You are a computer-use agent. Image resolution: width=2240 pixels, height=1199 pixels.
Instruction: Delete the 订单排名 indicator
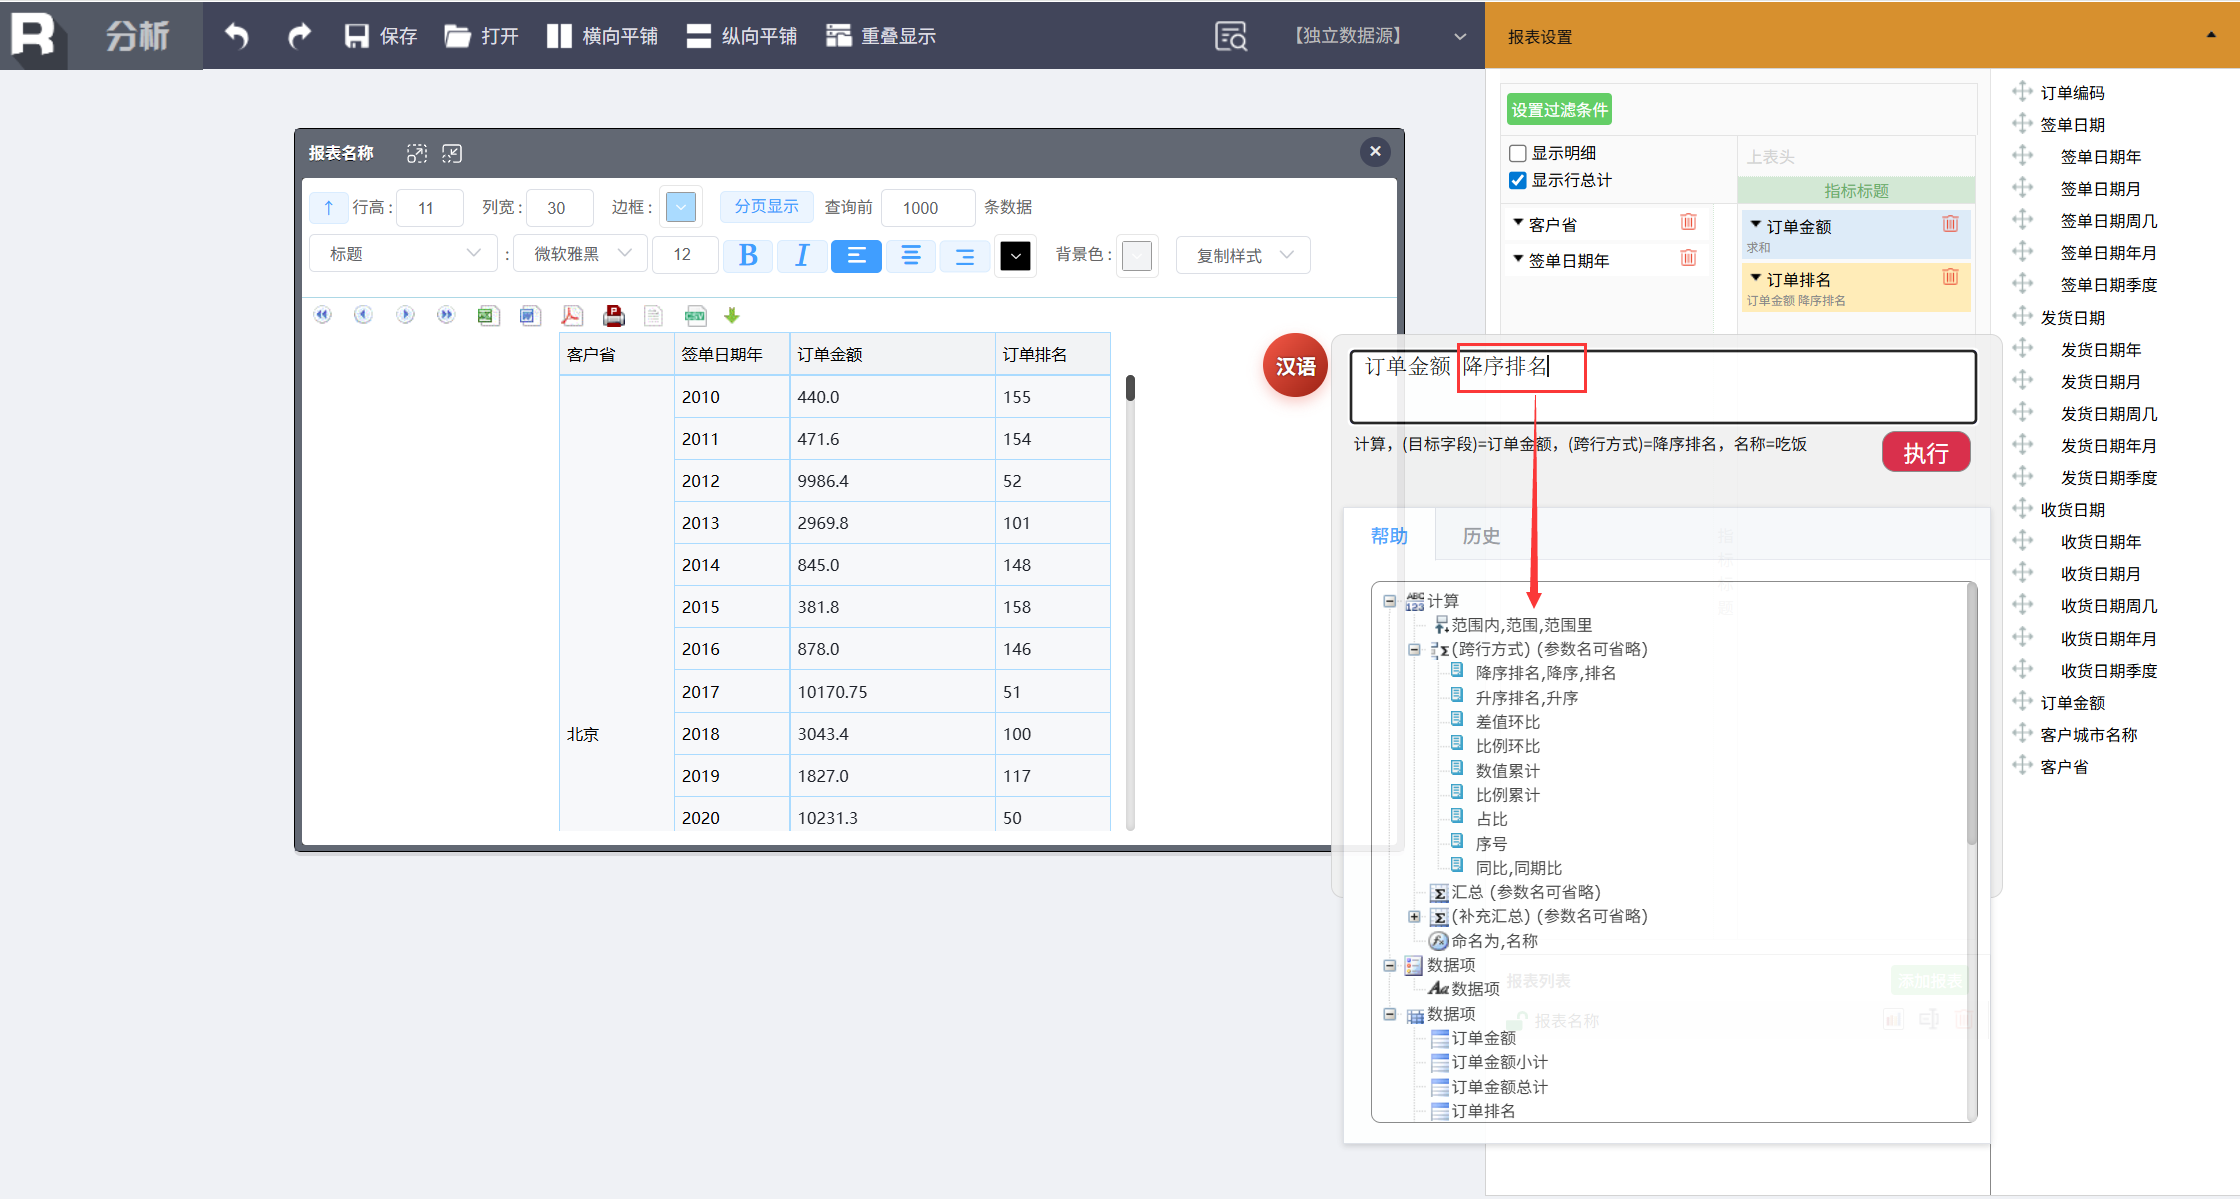tap(1949, 277)
